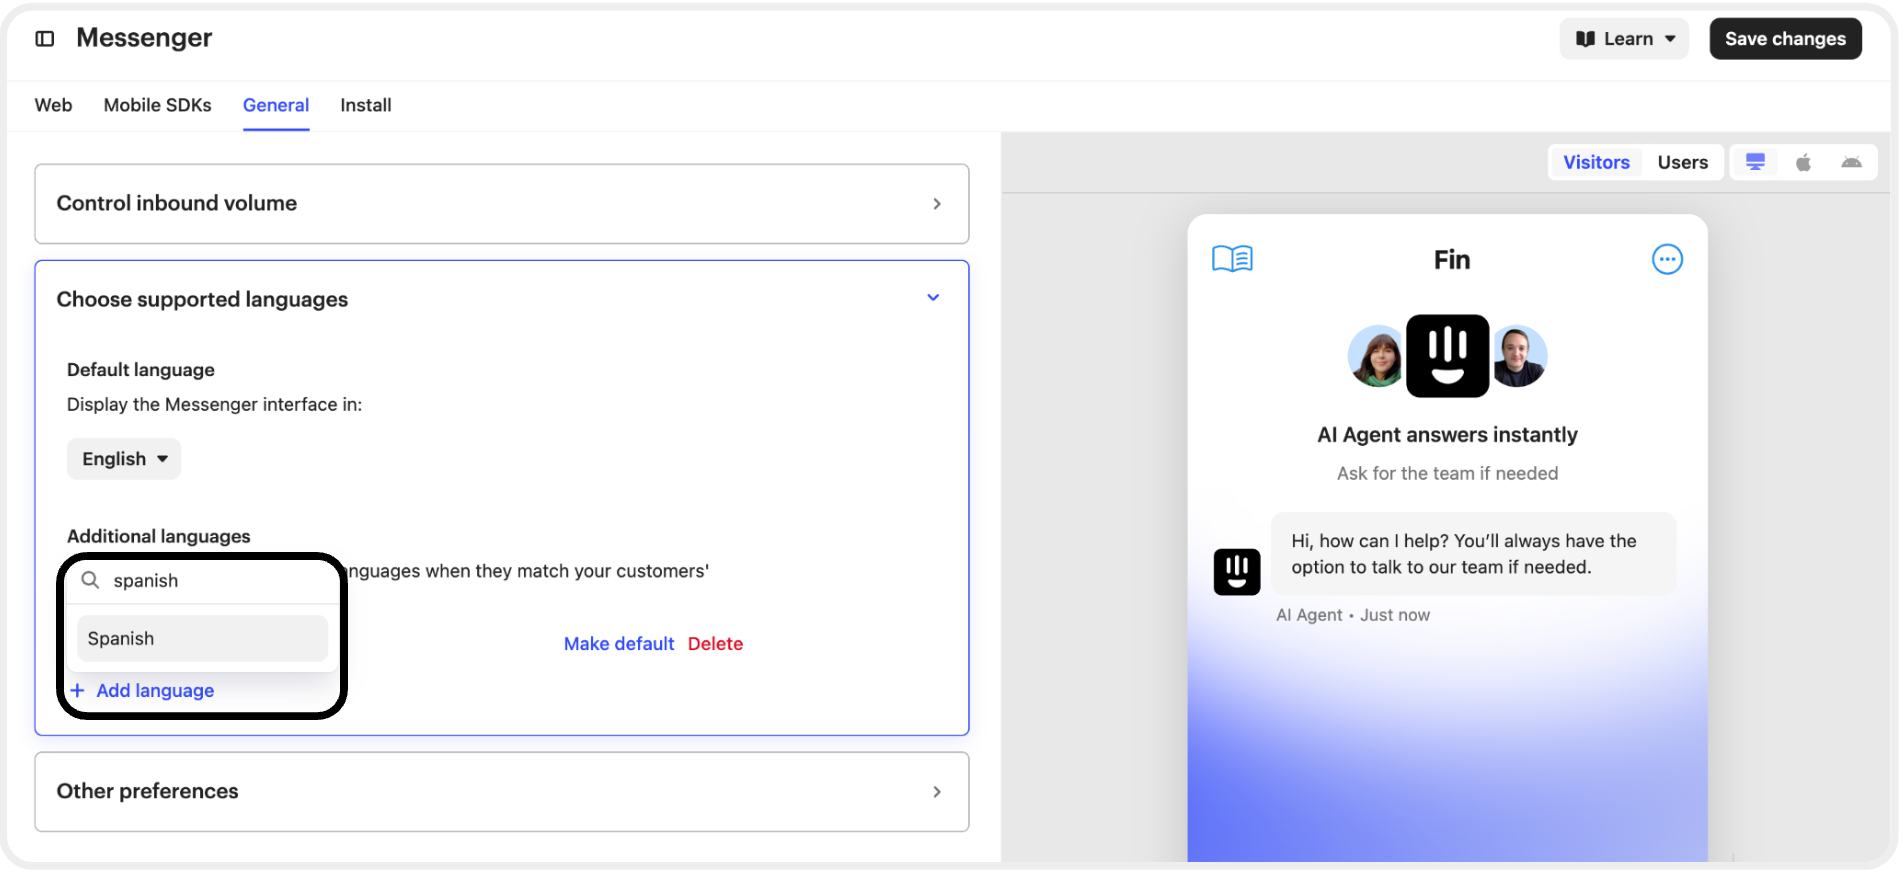Select the desktop web preview icon
This screenshot has height=876, width=1904.
[1755, 162]
